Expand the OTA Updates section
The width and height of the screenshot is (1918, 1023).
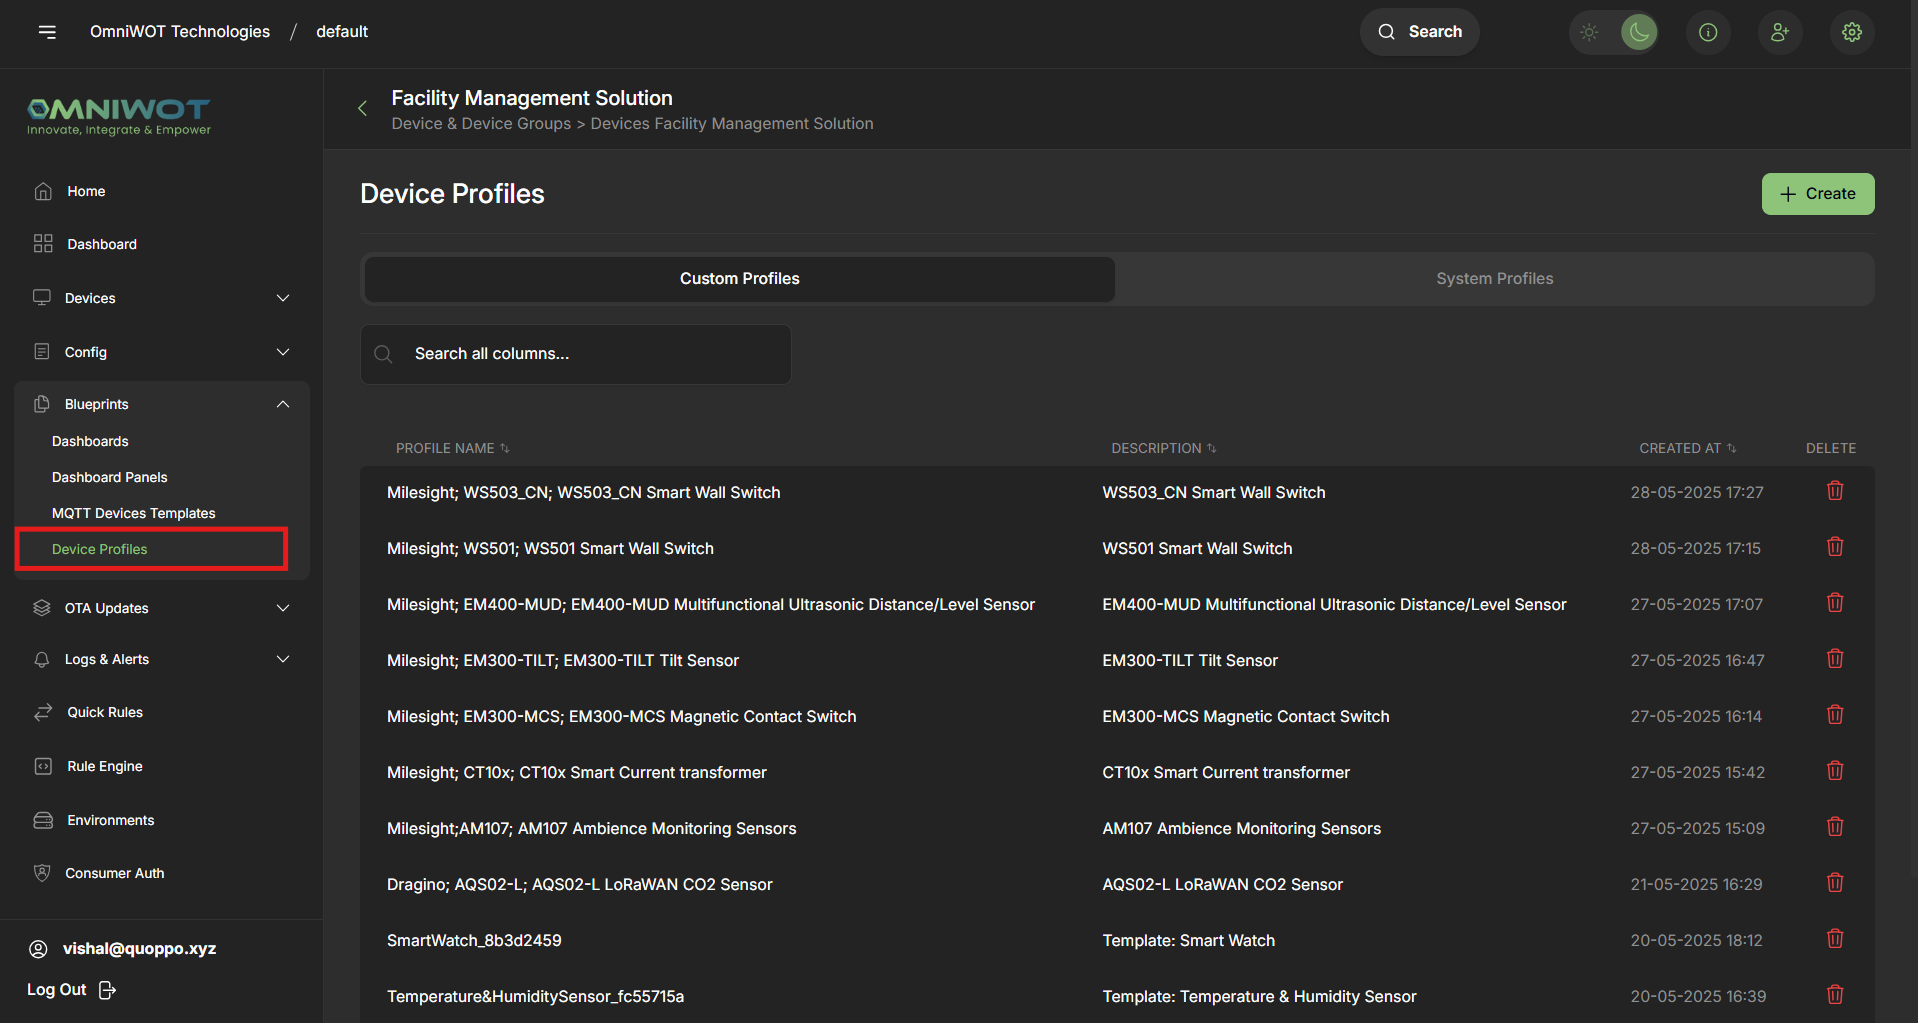[283, 607]
